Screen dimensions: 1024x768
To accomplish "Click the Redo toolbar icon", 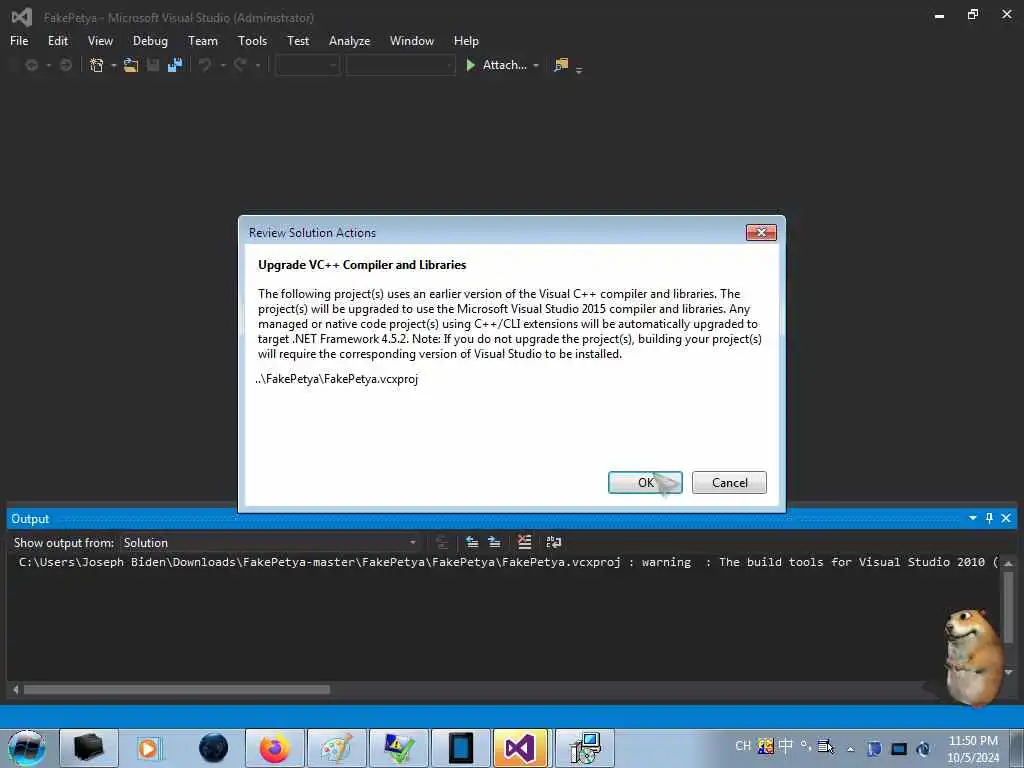I will (240, 65).
